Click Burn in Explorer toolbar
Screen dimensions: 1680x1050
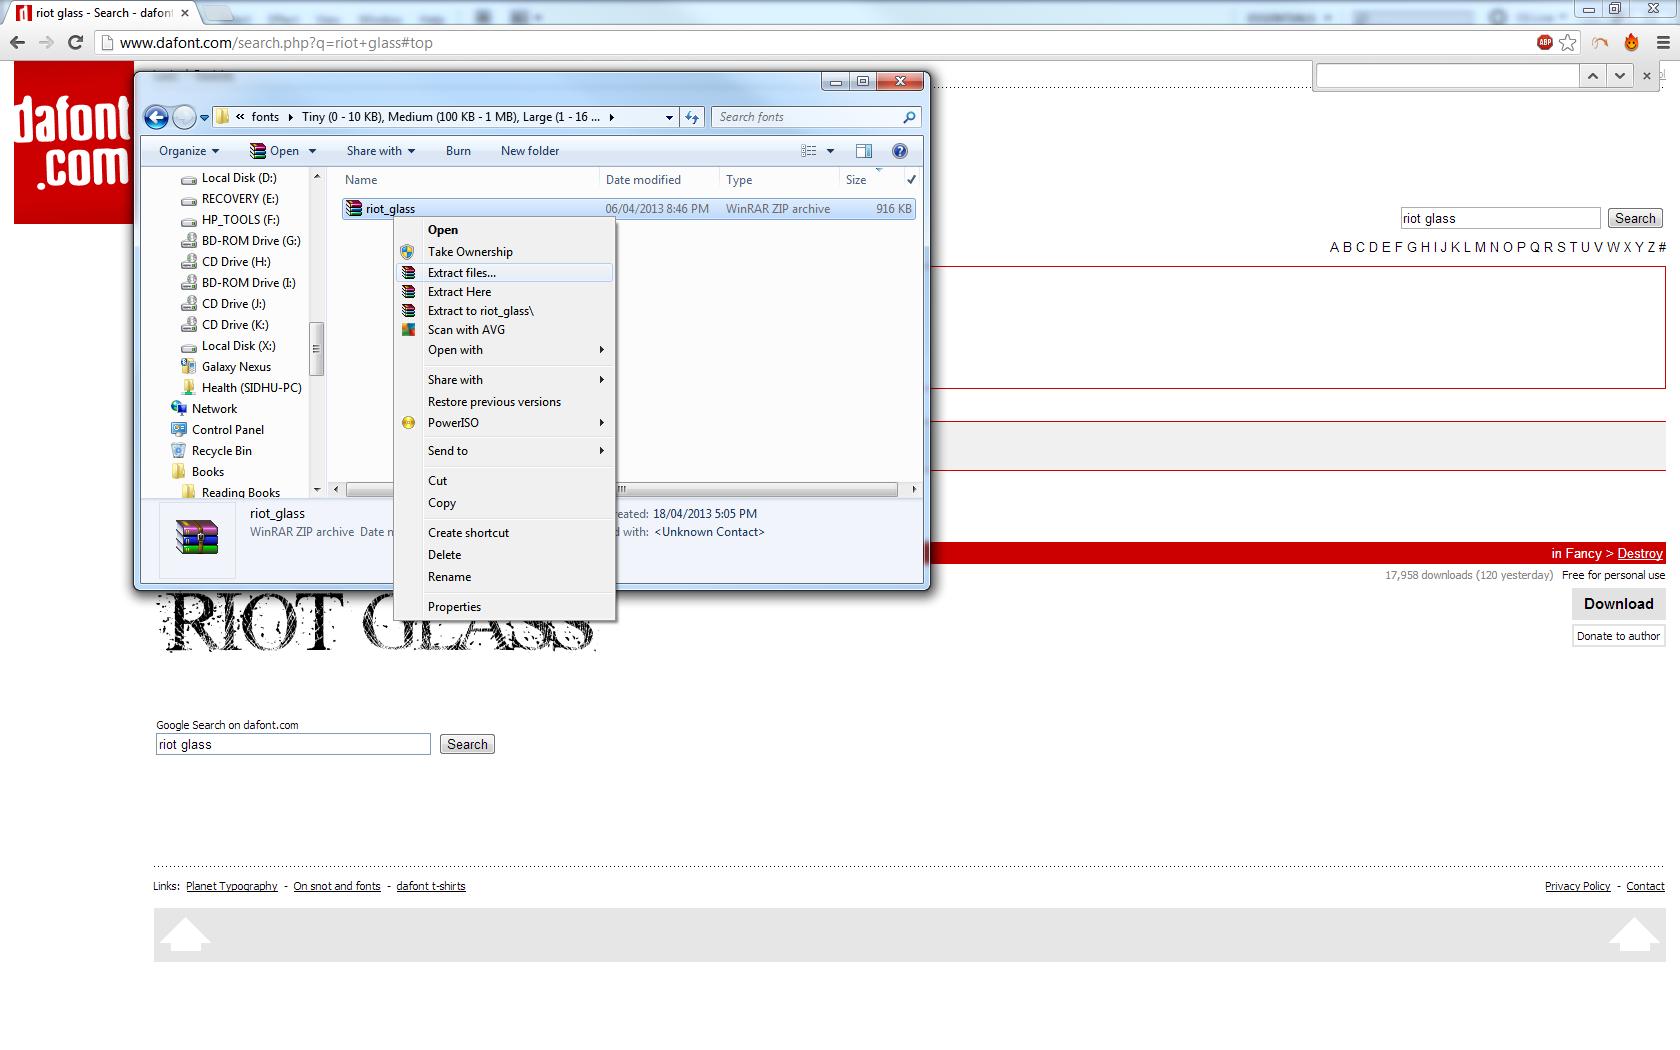(458, 151)
